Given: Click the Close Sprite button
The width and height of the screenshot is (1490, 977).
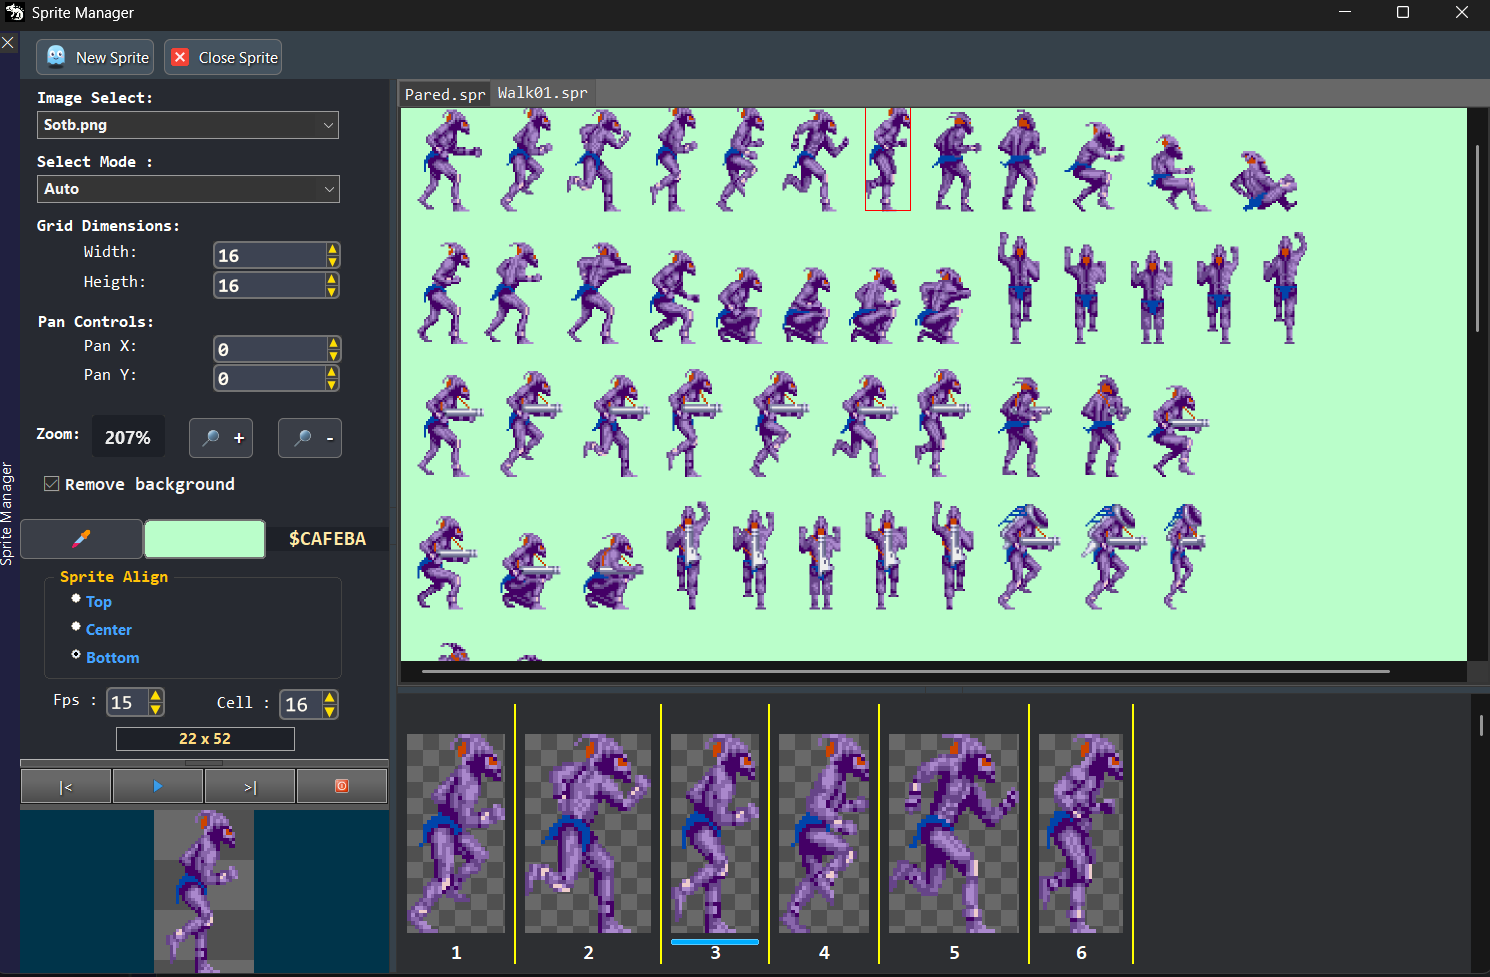Looking at the screenshot, I should point(222,57).
